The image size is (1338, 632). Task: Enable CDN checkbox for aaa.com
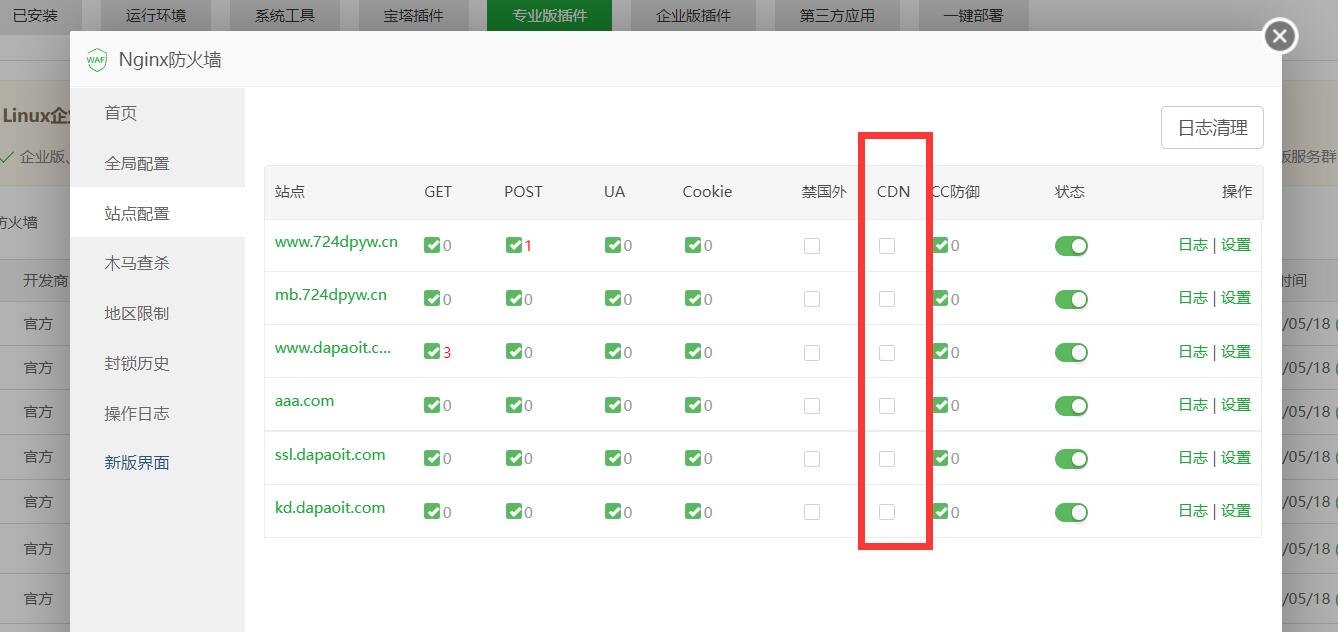[x=887, y=405]
